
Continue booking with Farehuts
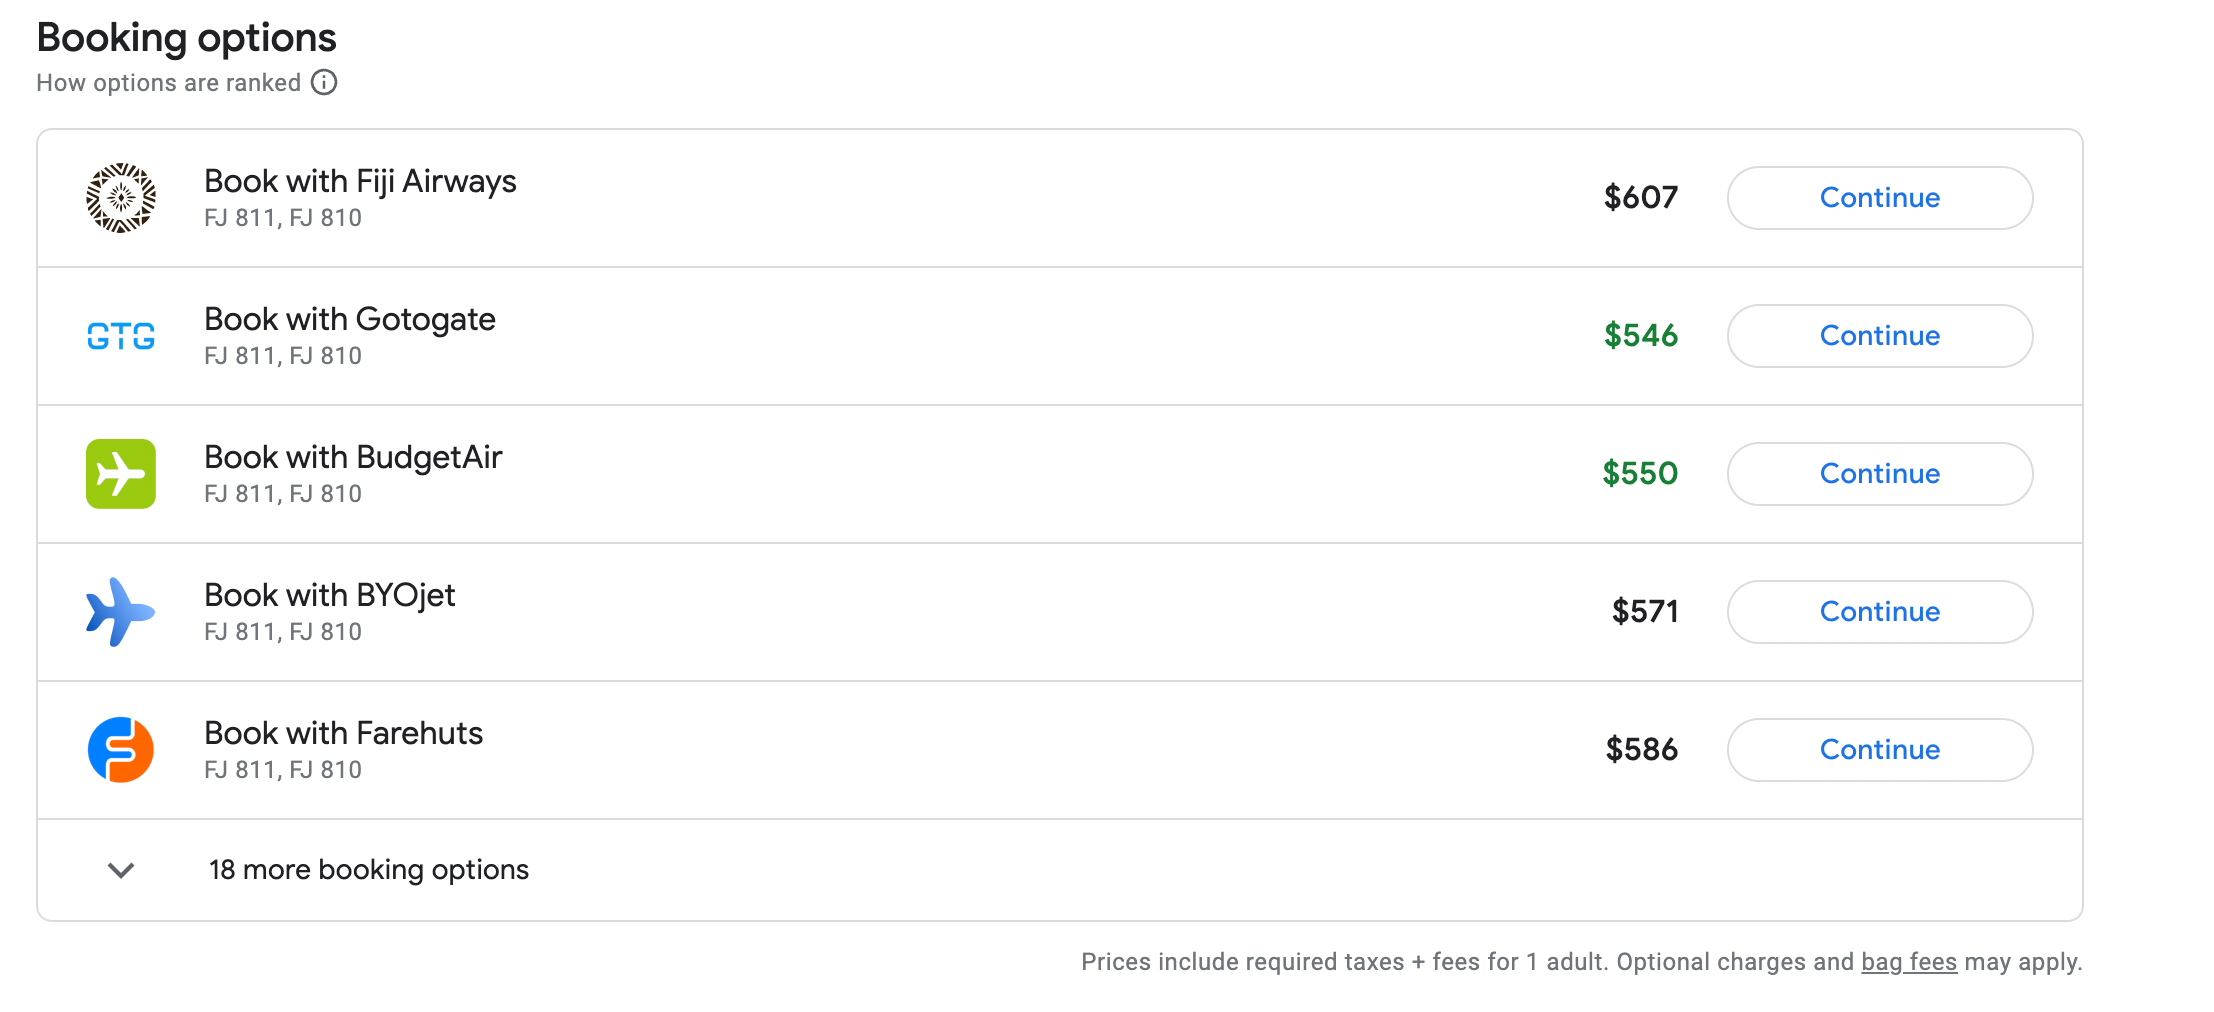[x=1879, y=750]
